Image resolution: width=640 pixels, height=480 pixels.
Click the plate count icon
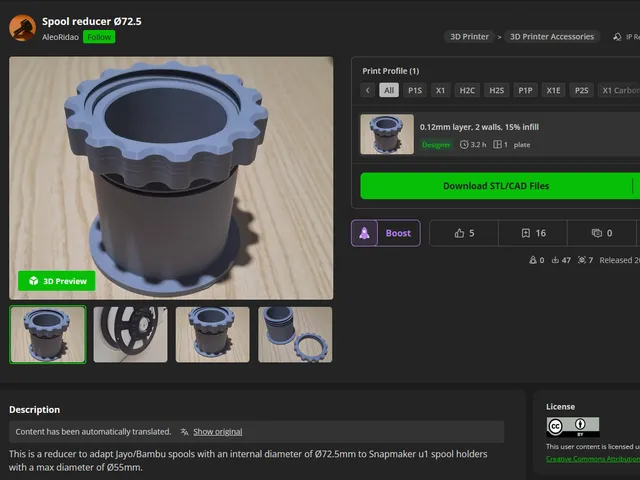point(497,144)
